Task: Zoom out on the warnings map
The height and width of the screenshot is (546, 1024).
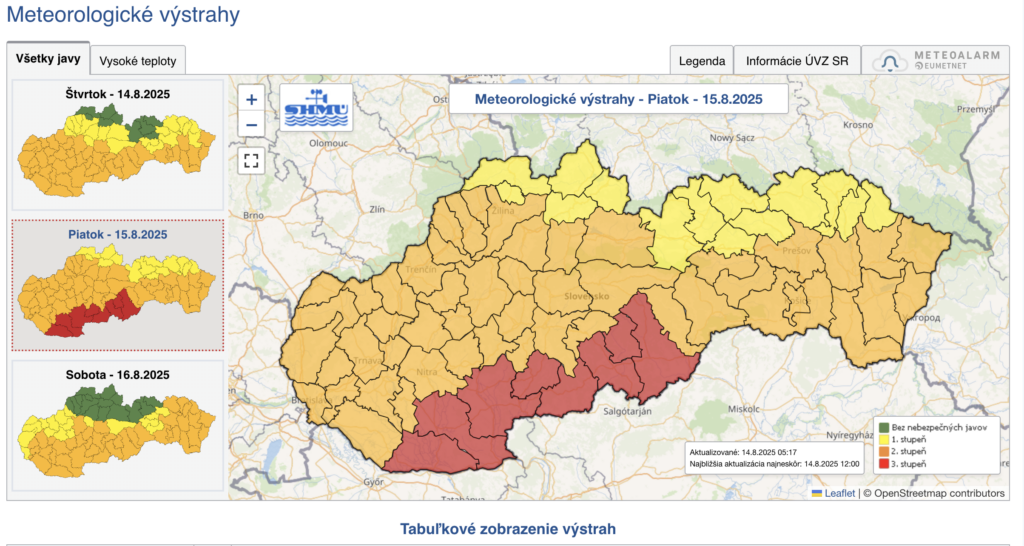Action: point(251,126)
